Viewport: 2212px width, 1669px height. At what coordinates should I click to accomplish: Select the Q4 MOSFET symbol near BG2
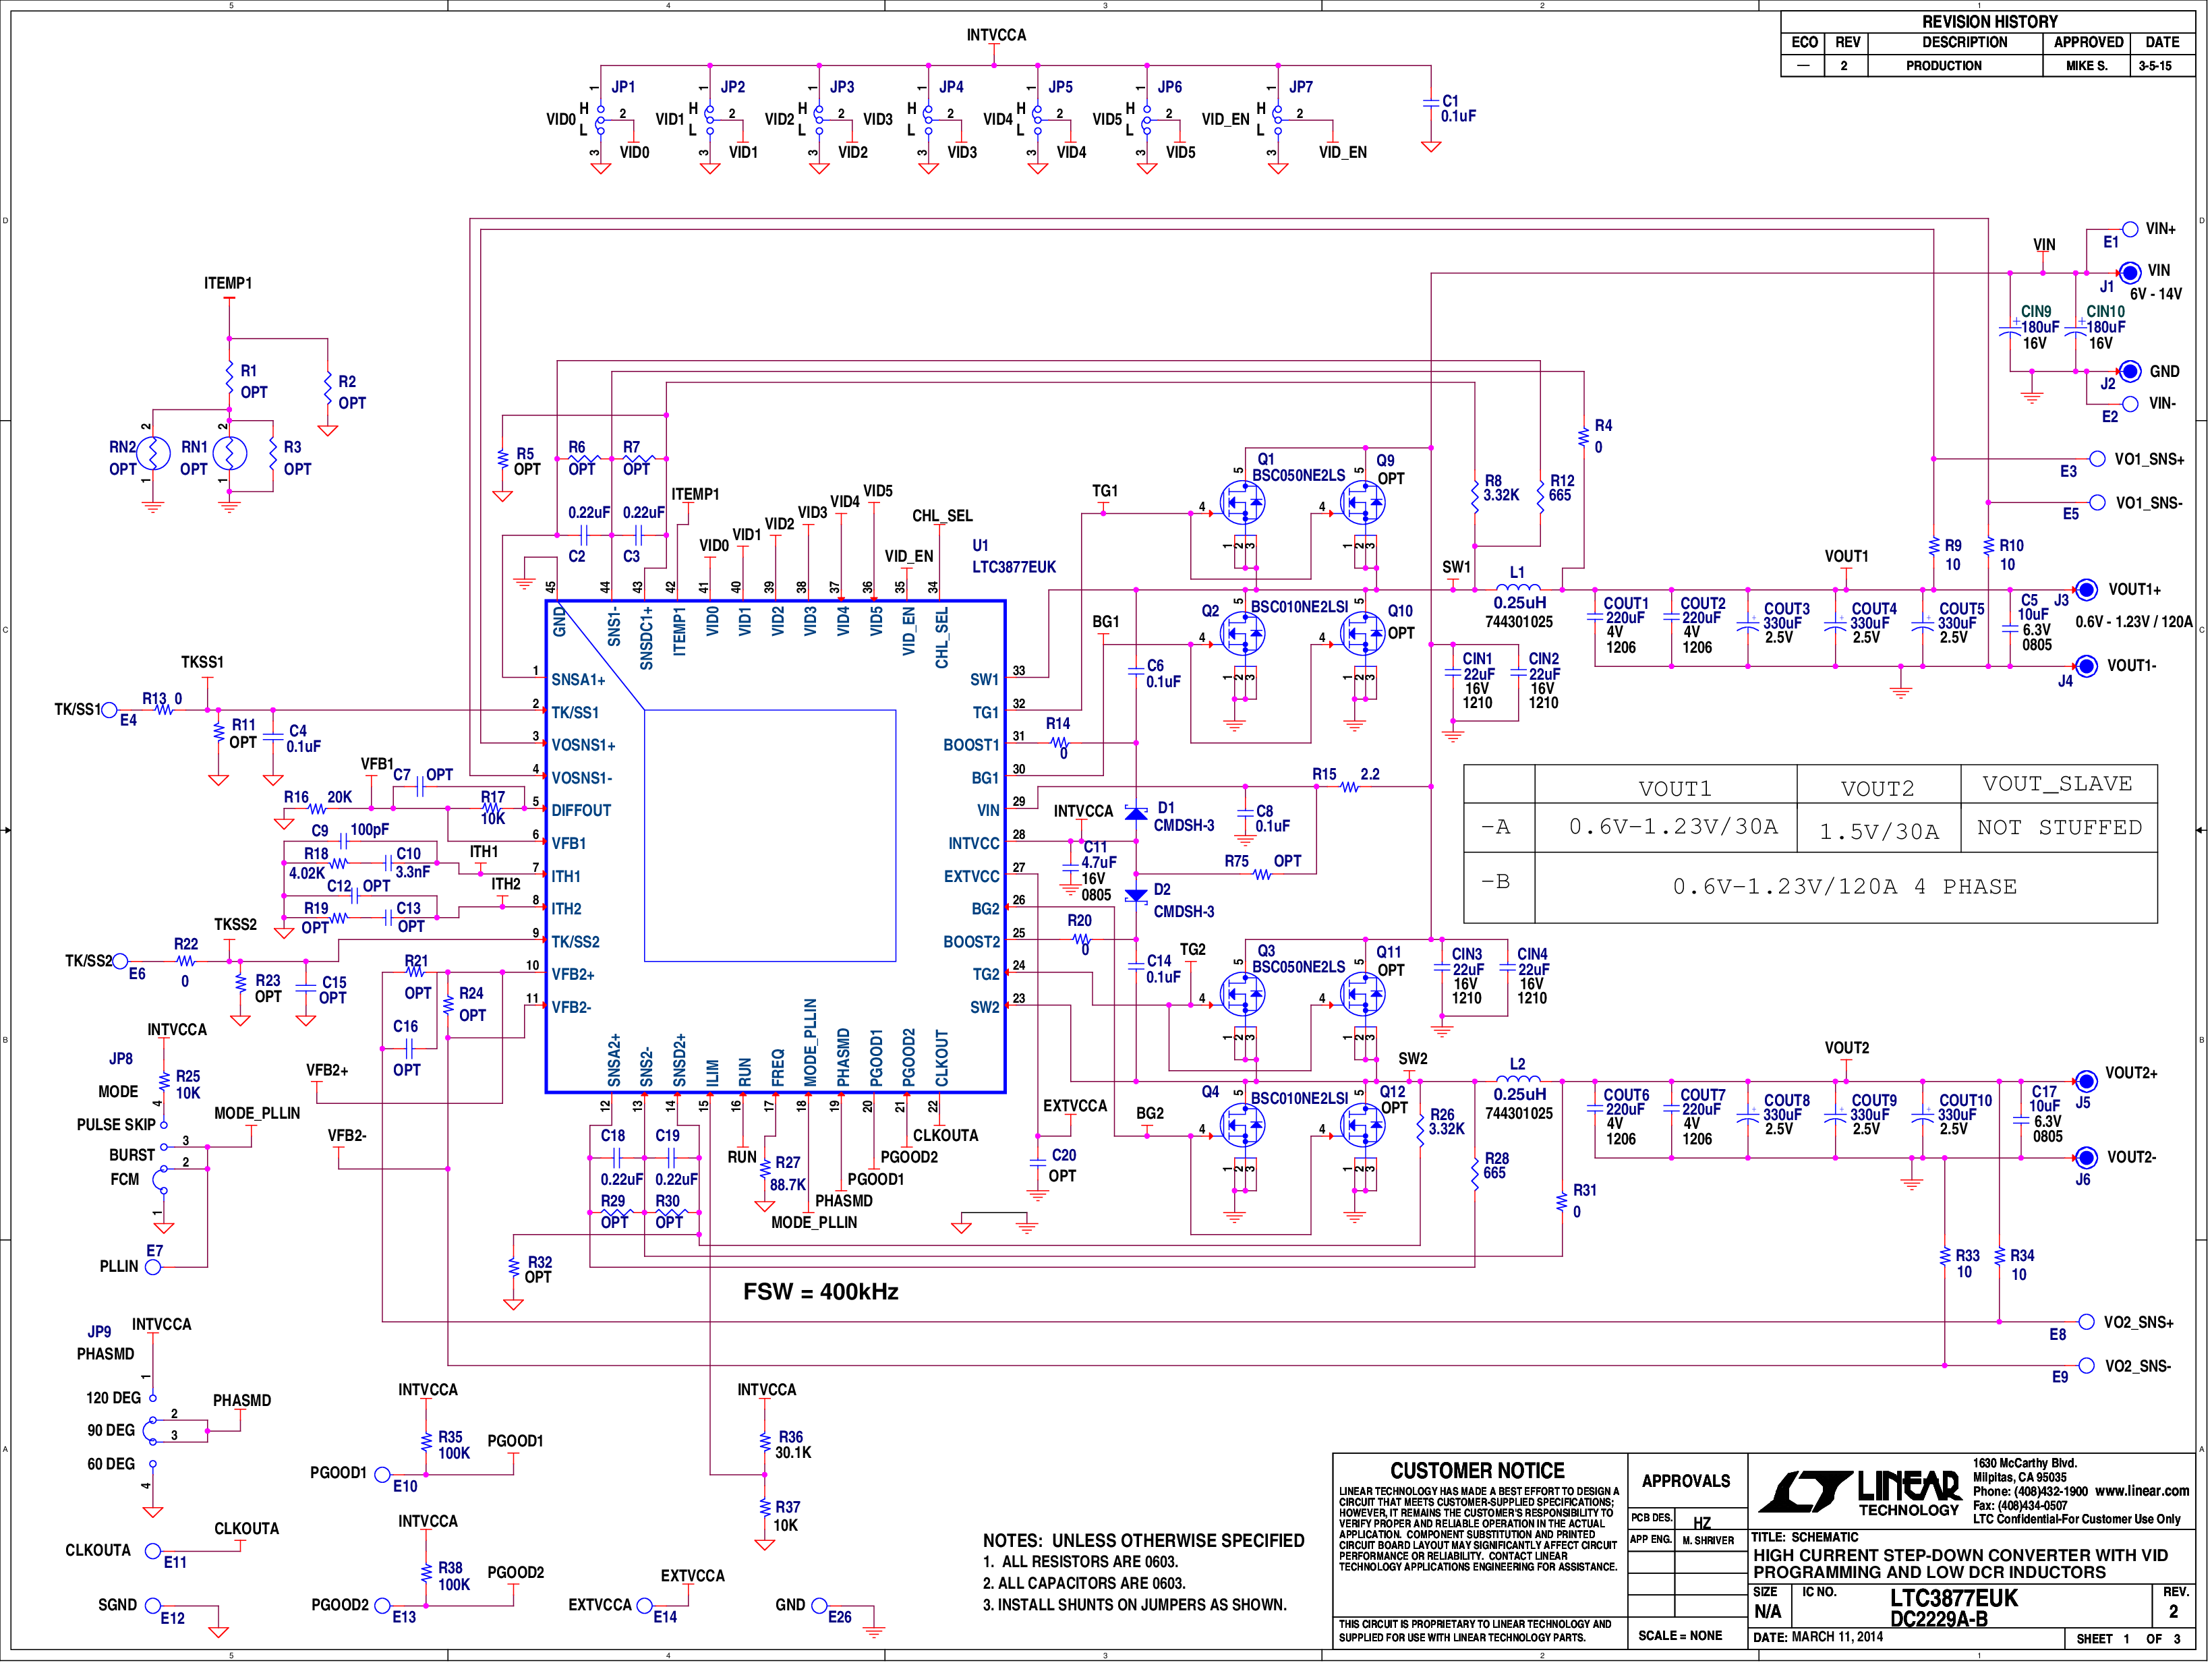[1243, 1126]
